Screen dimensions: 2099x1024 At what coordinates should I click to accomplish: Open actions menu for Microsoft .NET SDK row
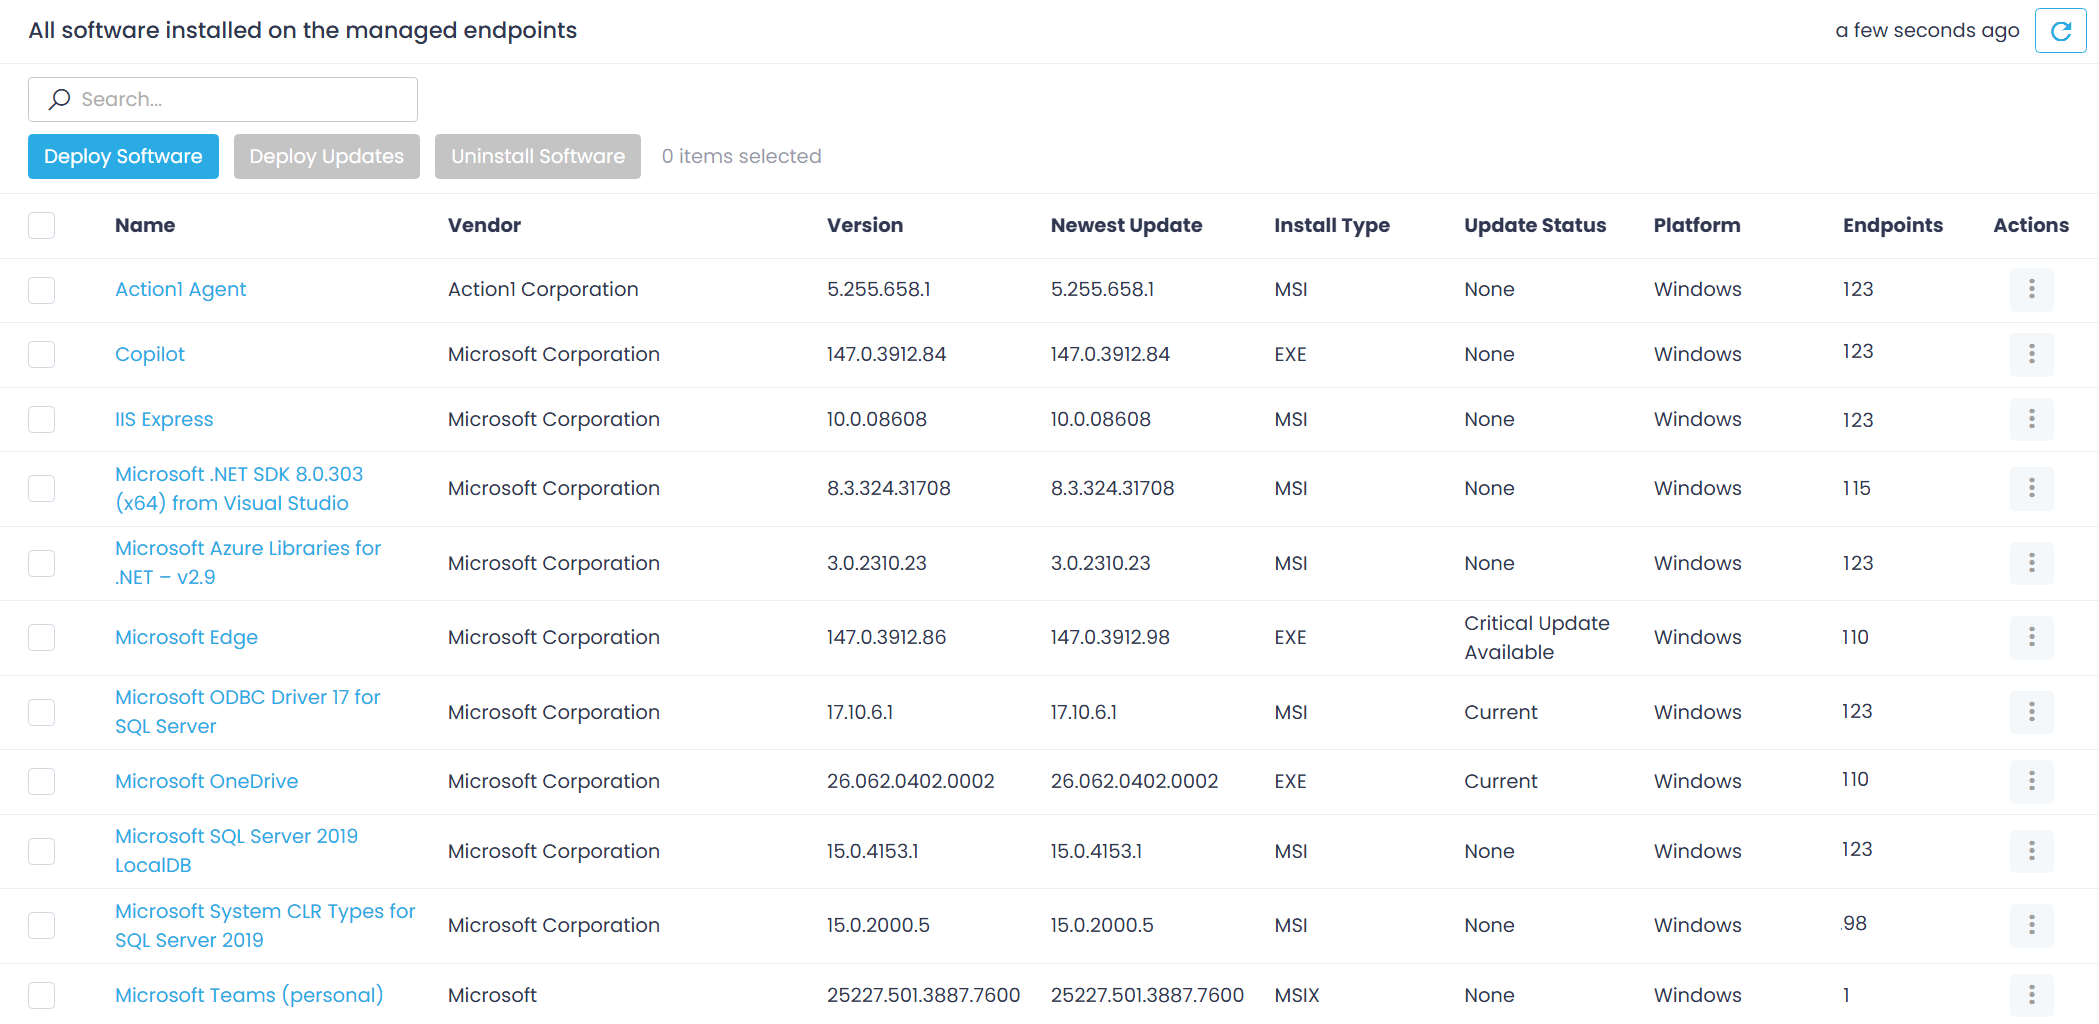[x=2031, y=488]
